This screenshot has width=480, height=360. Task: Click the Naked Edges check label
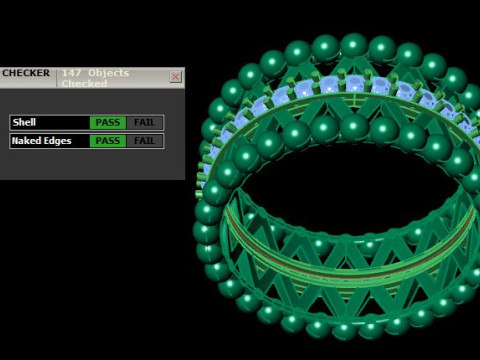pos(41,141)
